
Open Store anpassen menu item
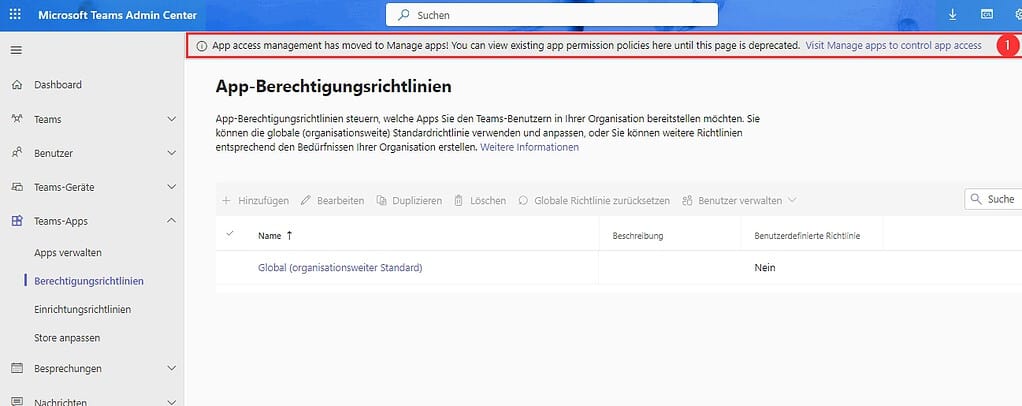(x=67, y=338)
